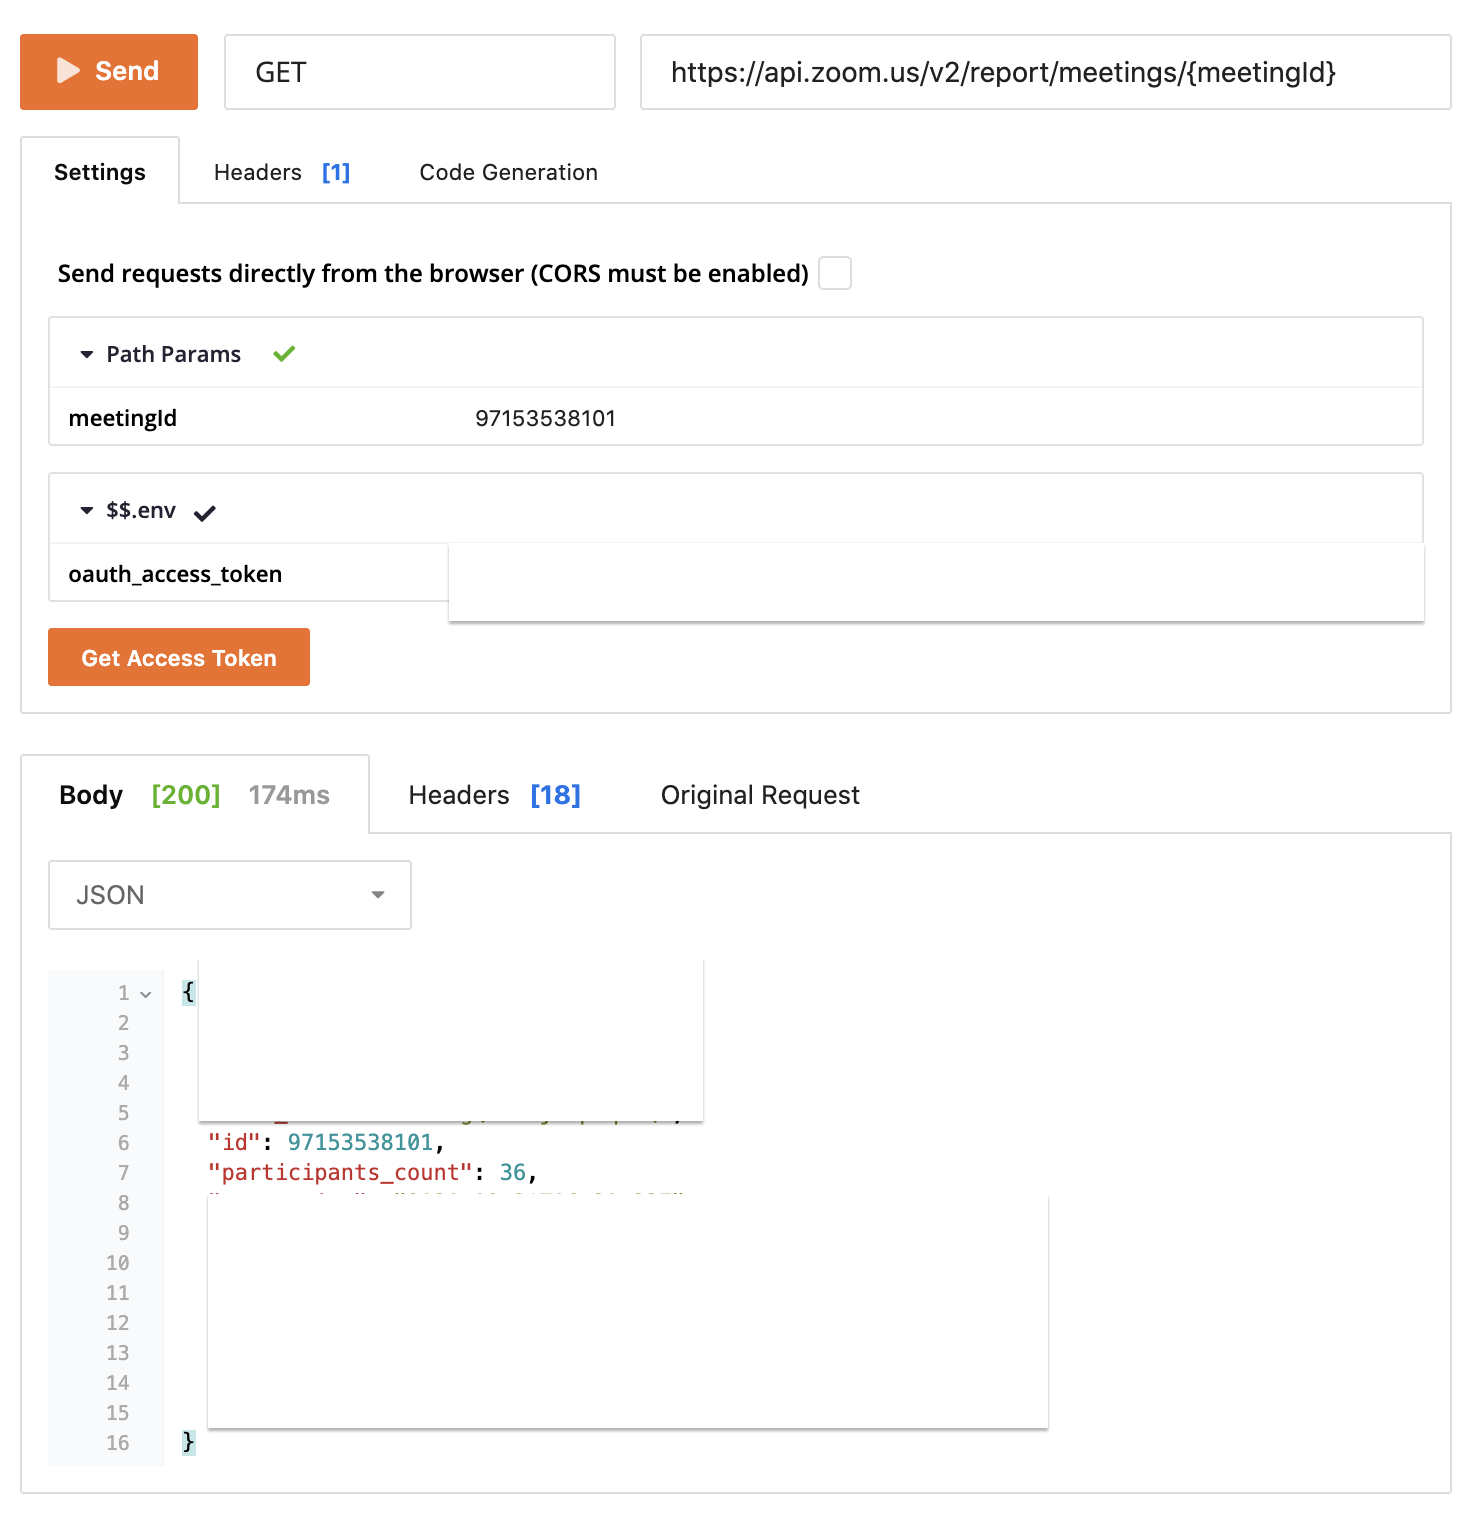Click the [200] status code

(186, 795)
